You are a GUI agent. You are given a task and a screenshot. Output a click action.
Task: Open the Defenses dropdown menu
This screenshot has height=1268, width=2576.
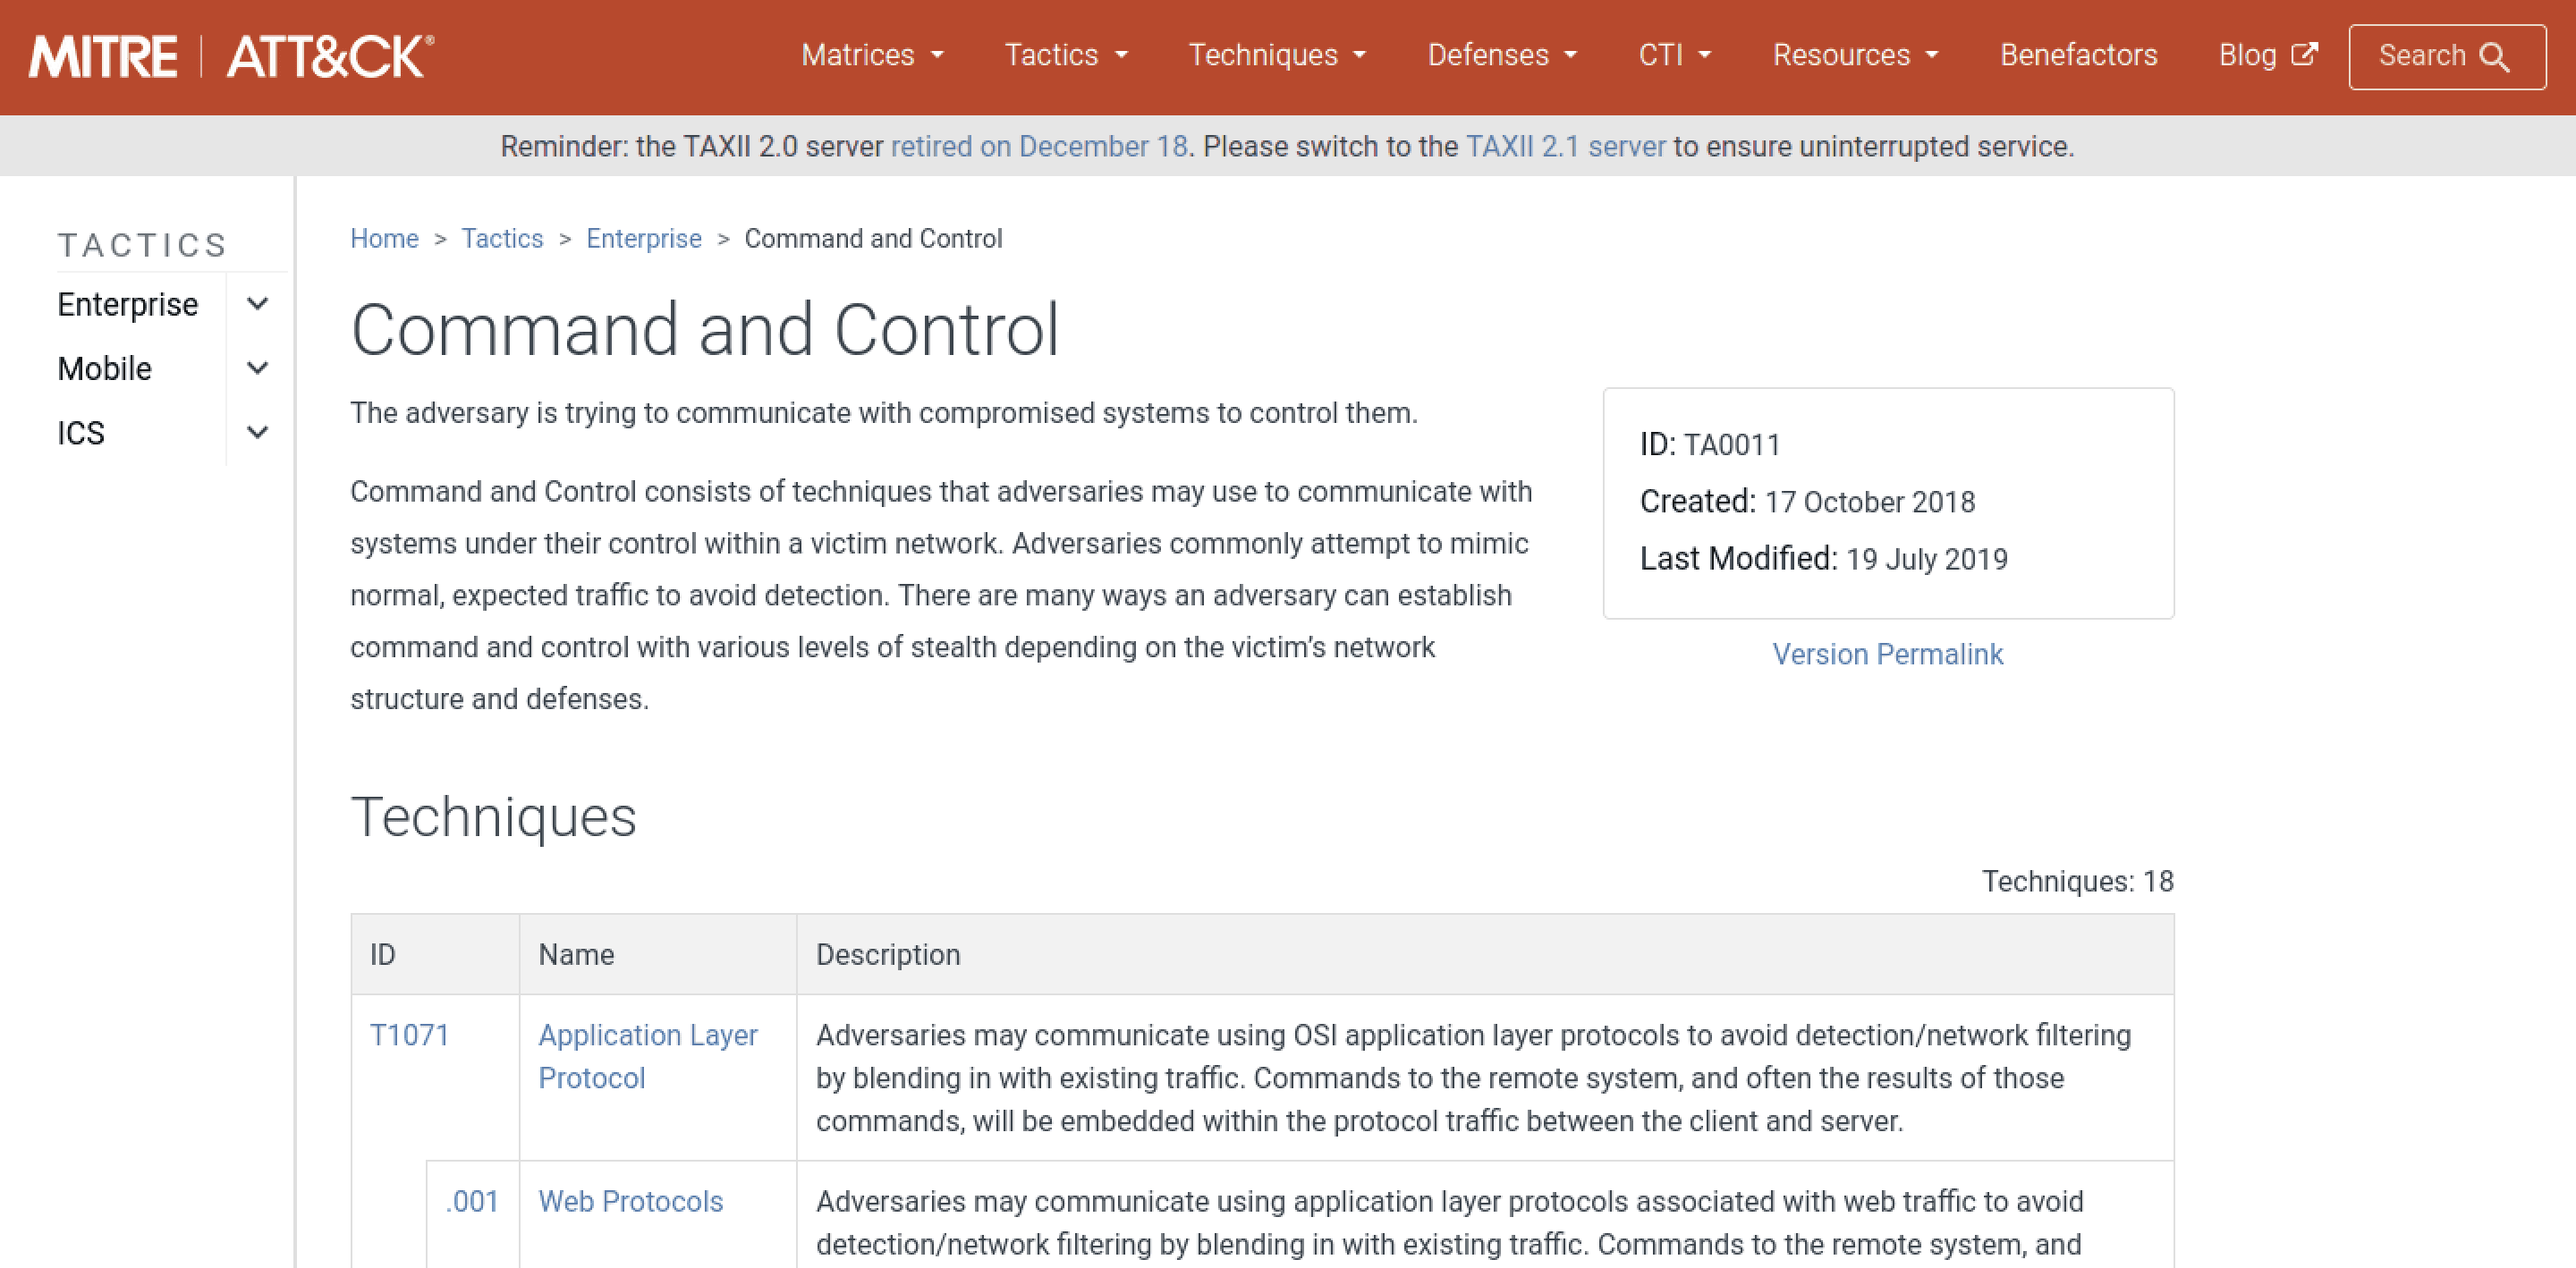[1502, 55]
